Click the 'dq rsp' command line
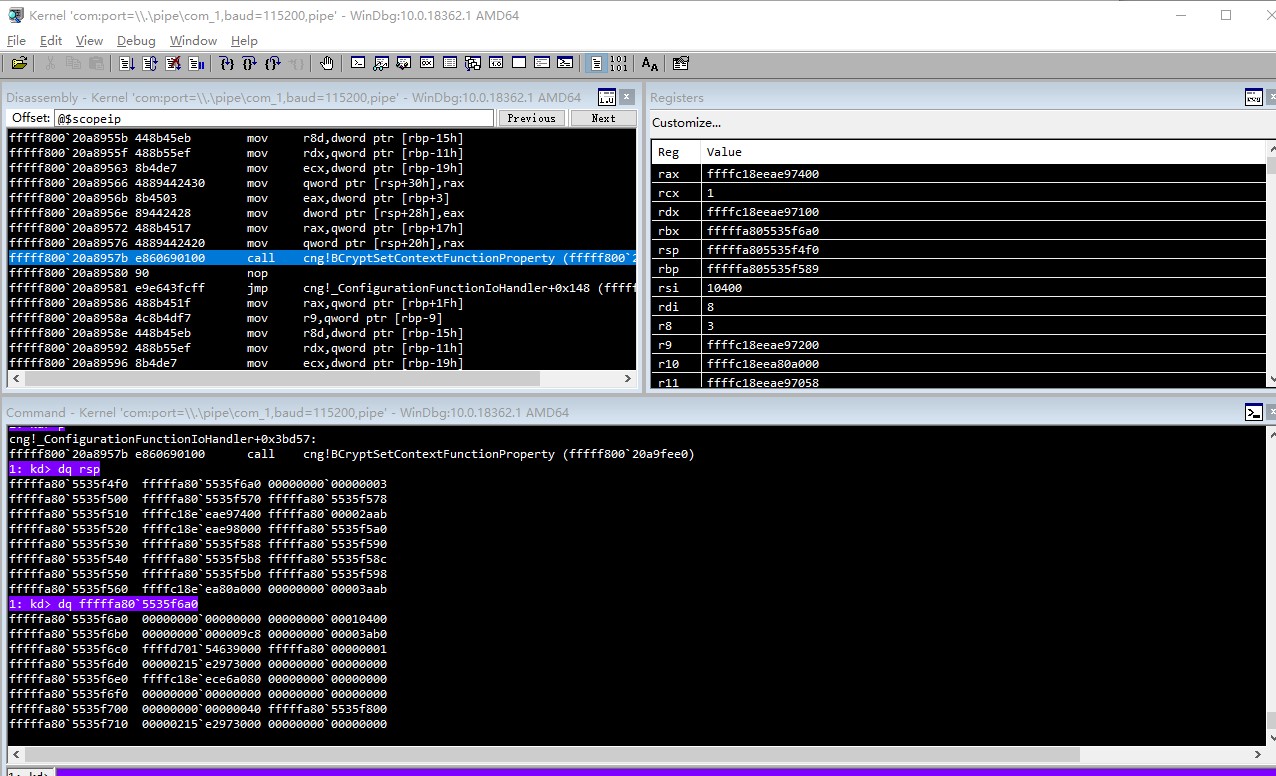Image resolution: width=1276 pixels, height=776 pixels. pyautogui.click(x=54, y=469)
